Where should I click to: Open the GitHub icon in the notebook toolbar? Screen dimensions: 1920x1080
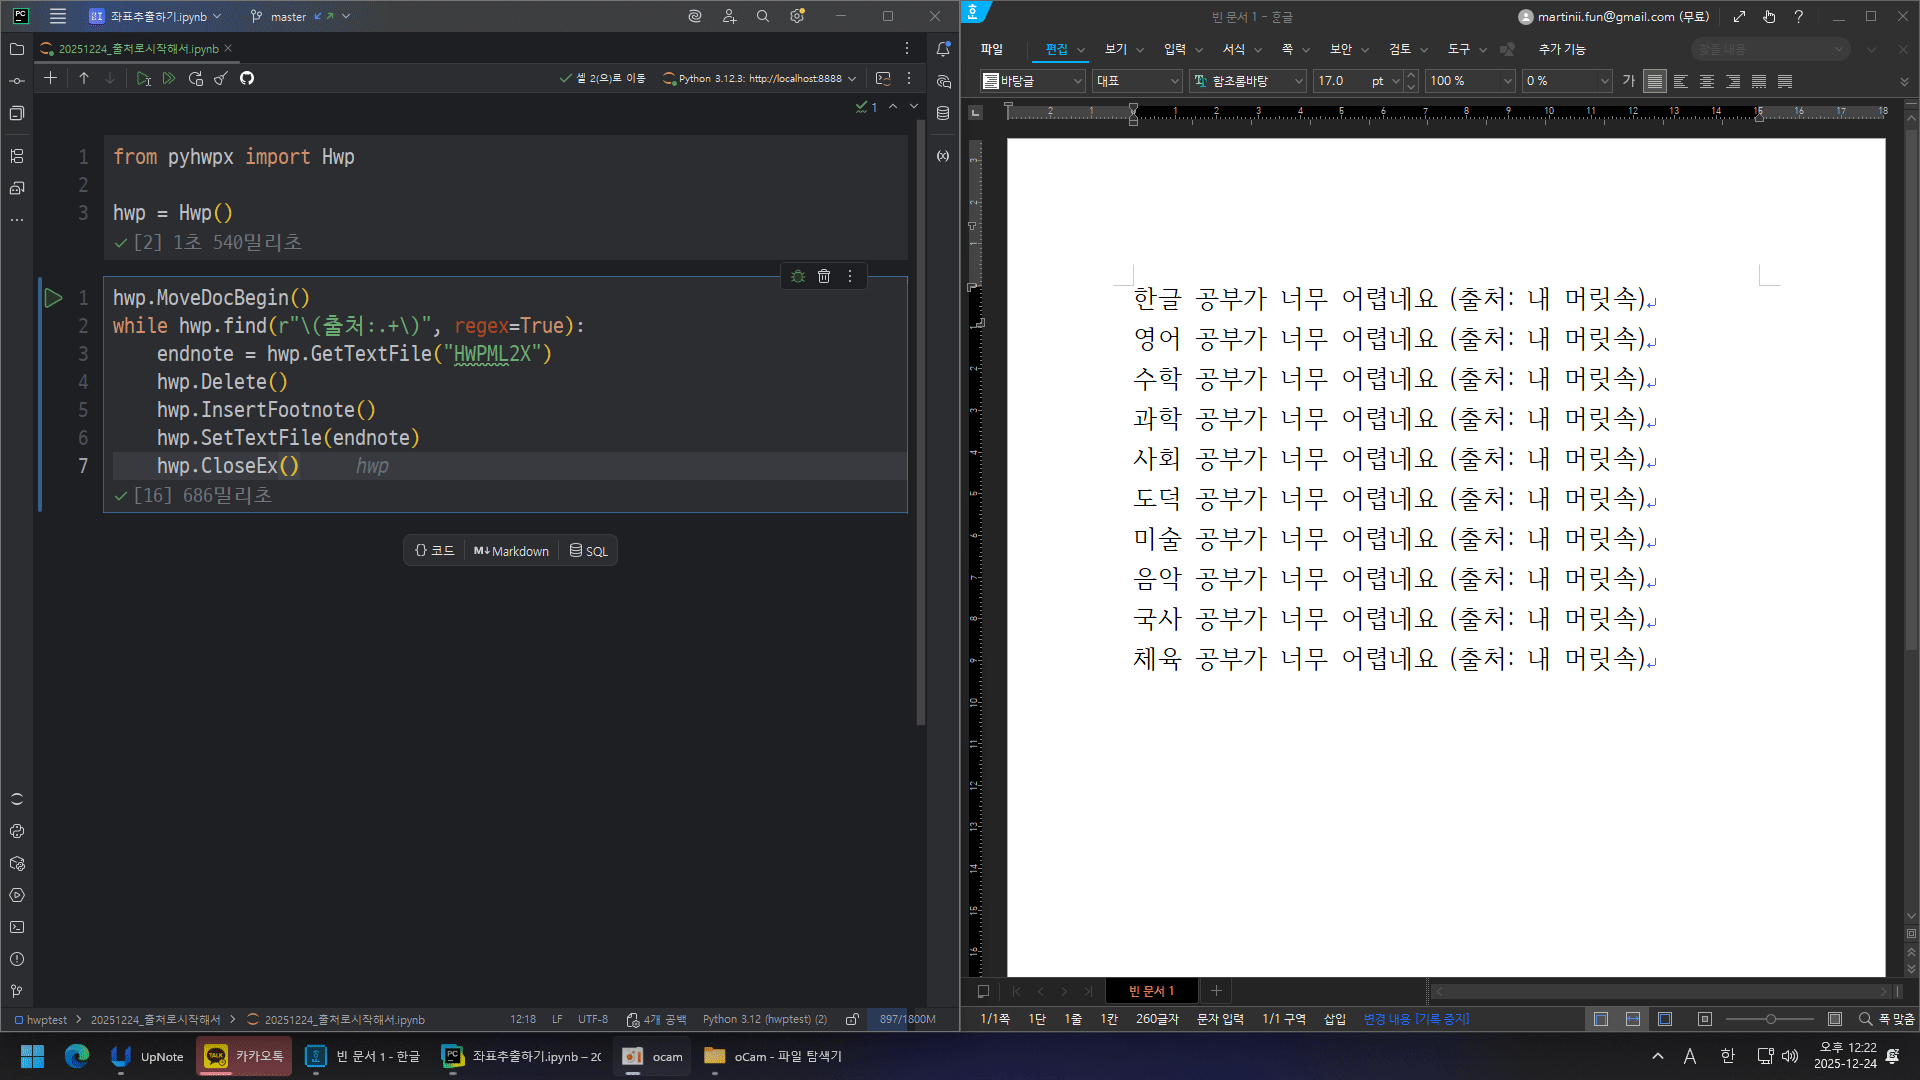click(x=246, y=78)
